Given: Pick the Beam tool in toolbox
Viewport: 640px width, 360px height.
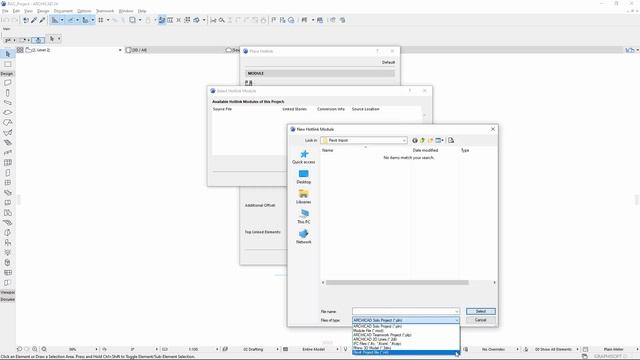Looking at the screenshot, I should click(x=7, y=102).
